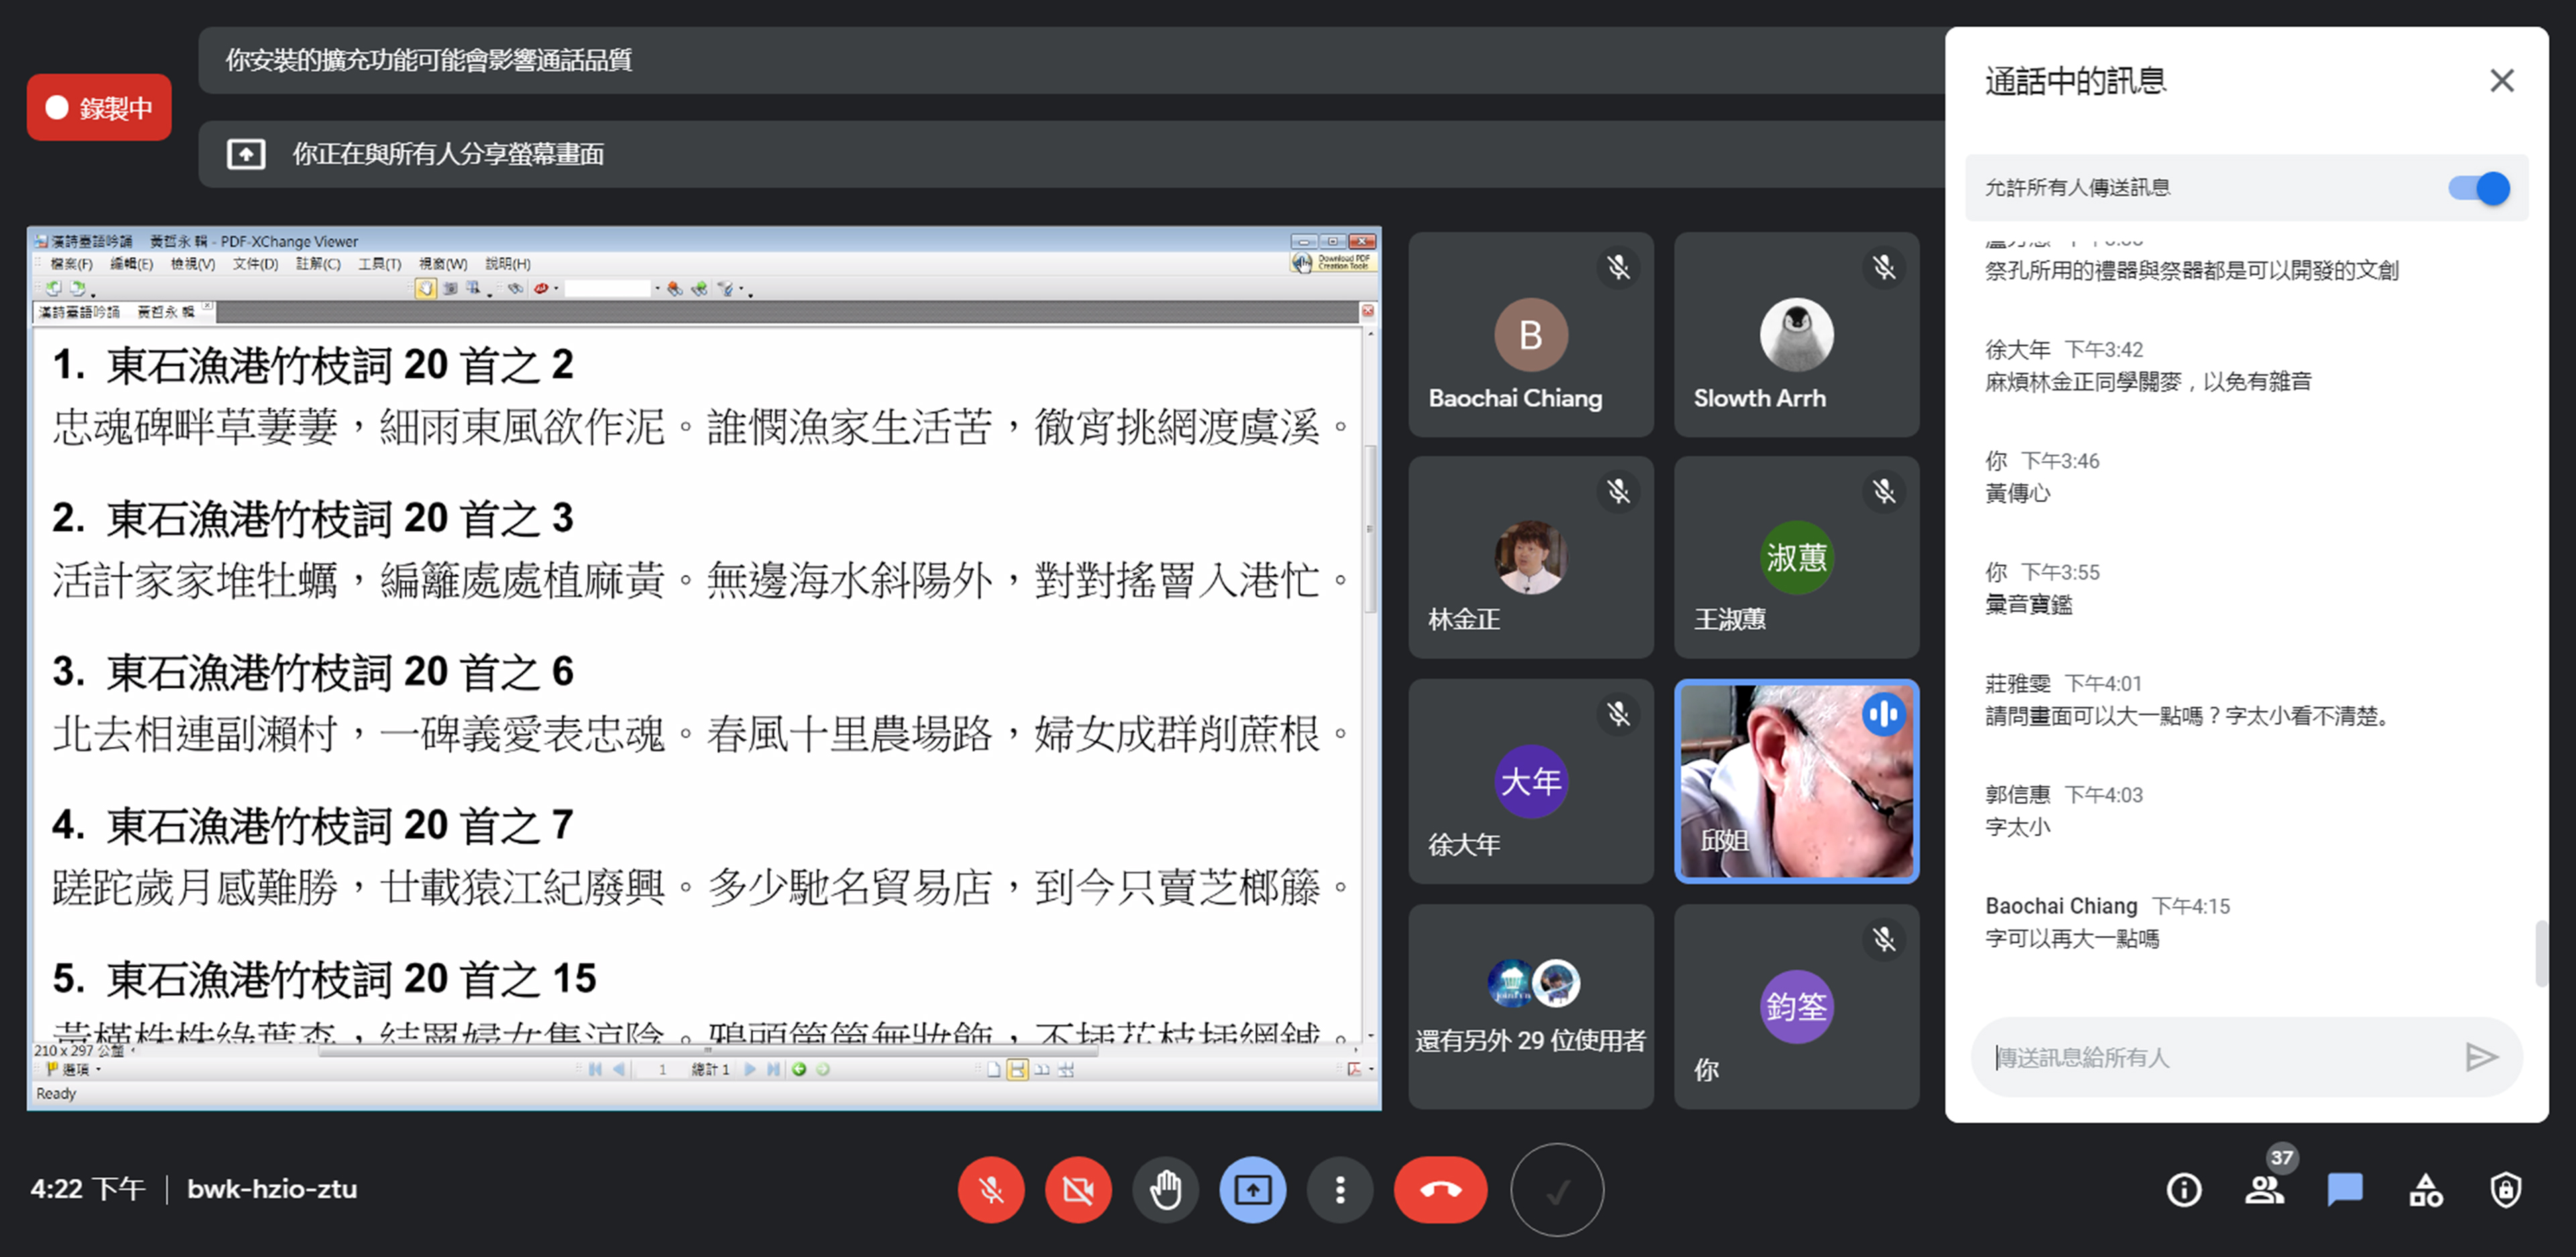Screen dimensions: 2576x1257
Task: Stop presenting via the share screen button
Action: [x=1252, y=1190]
